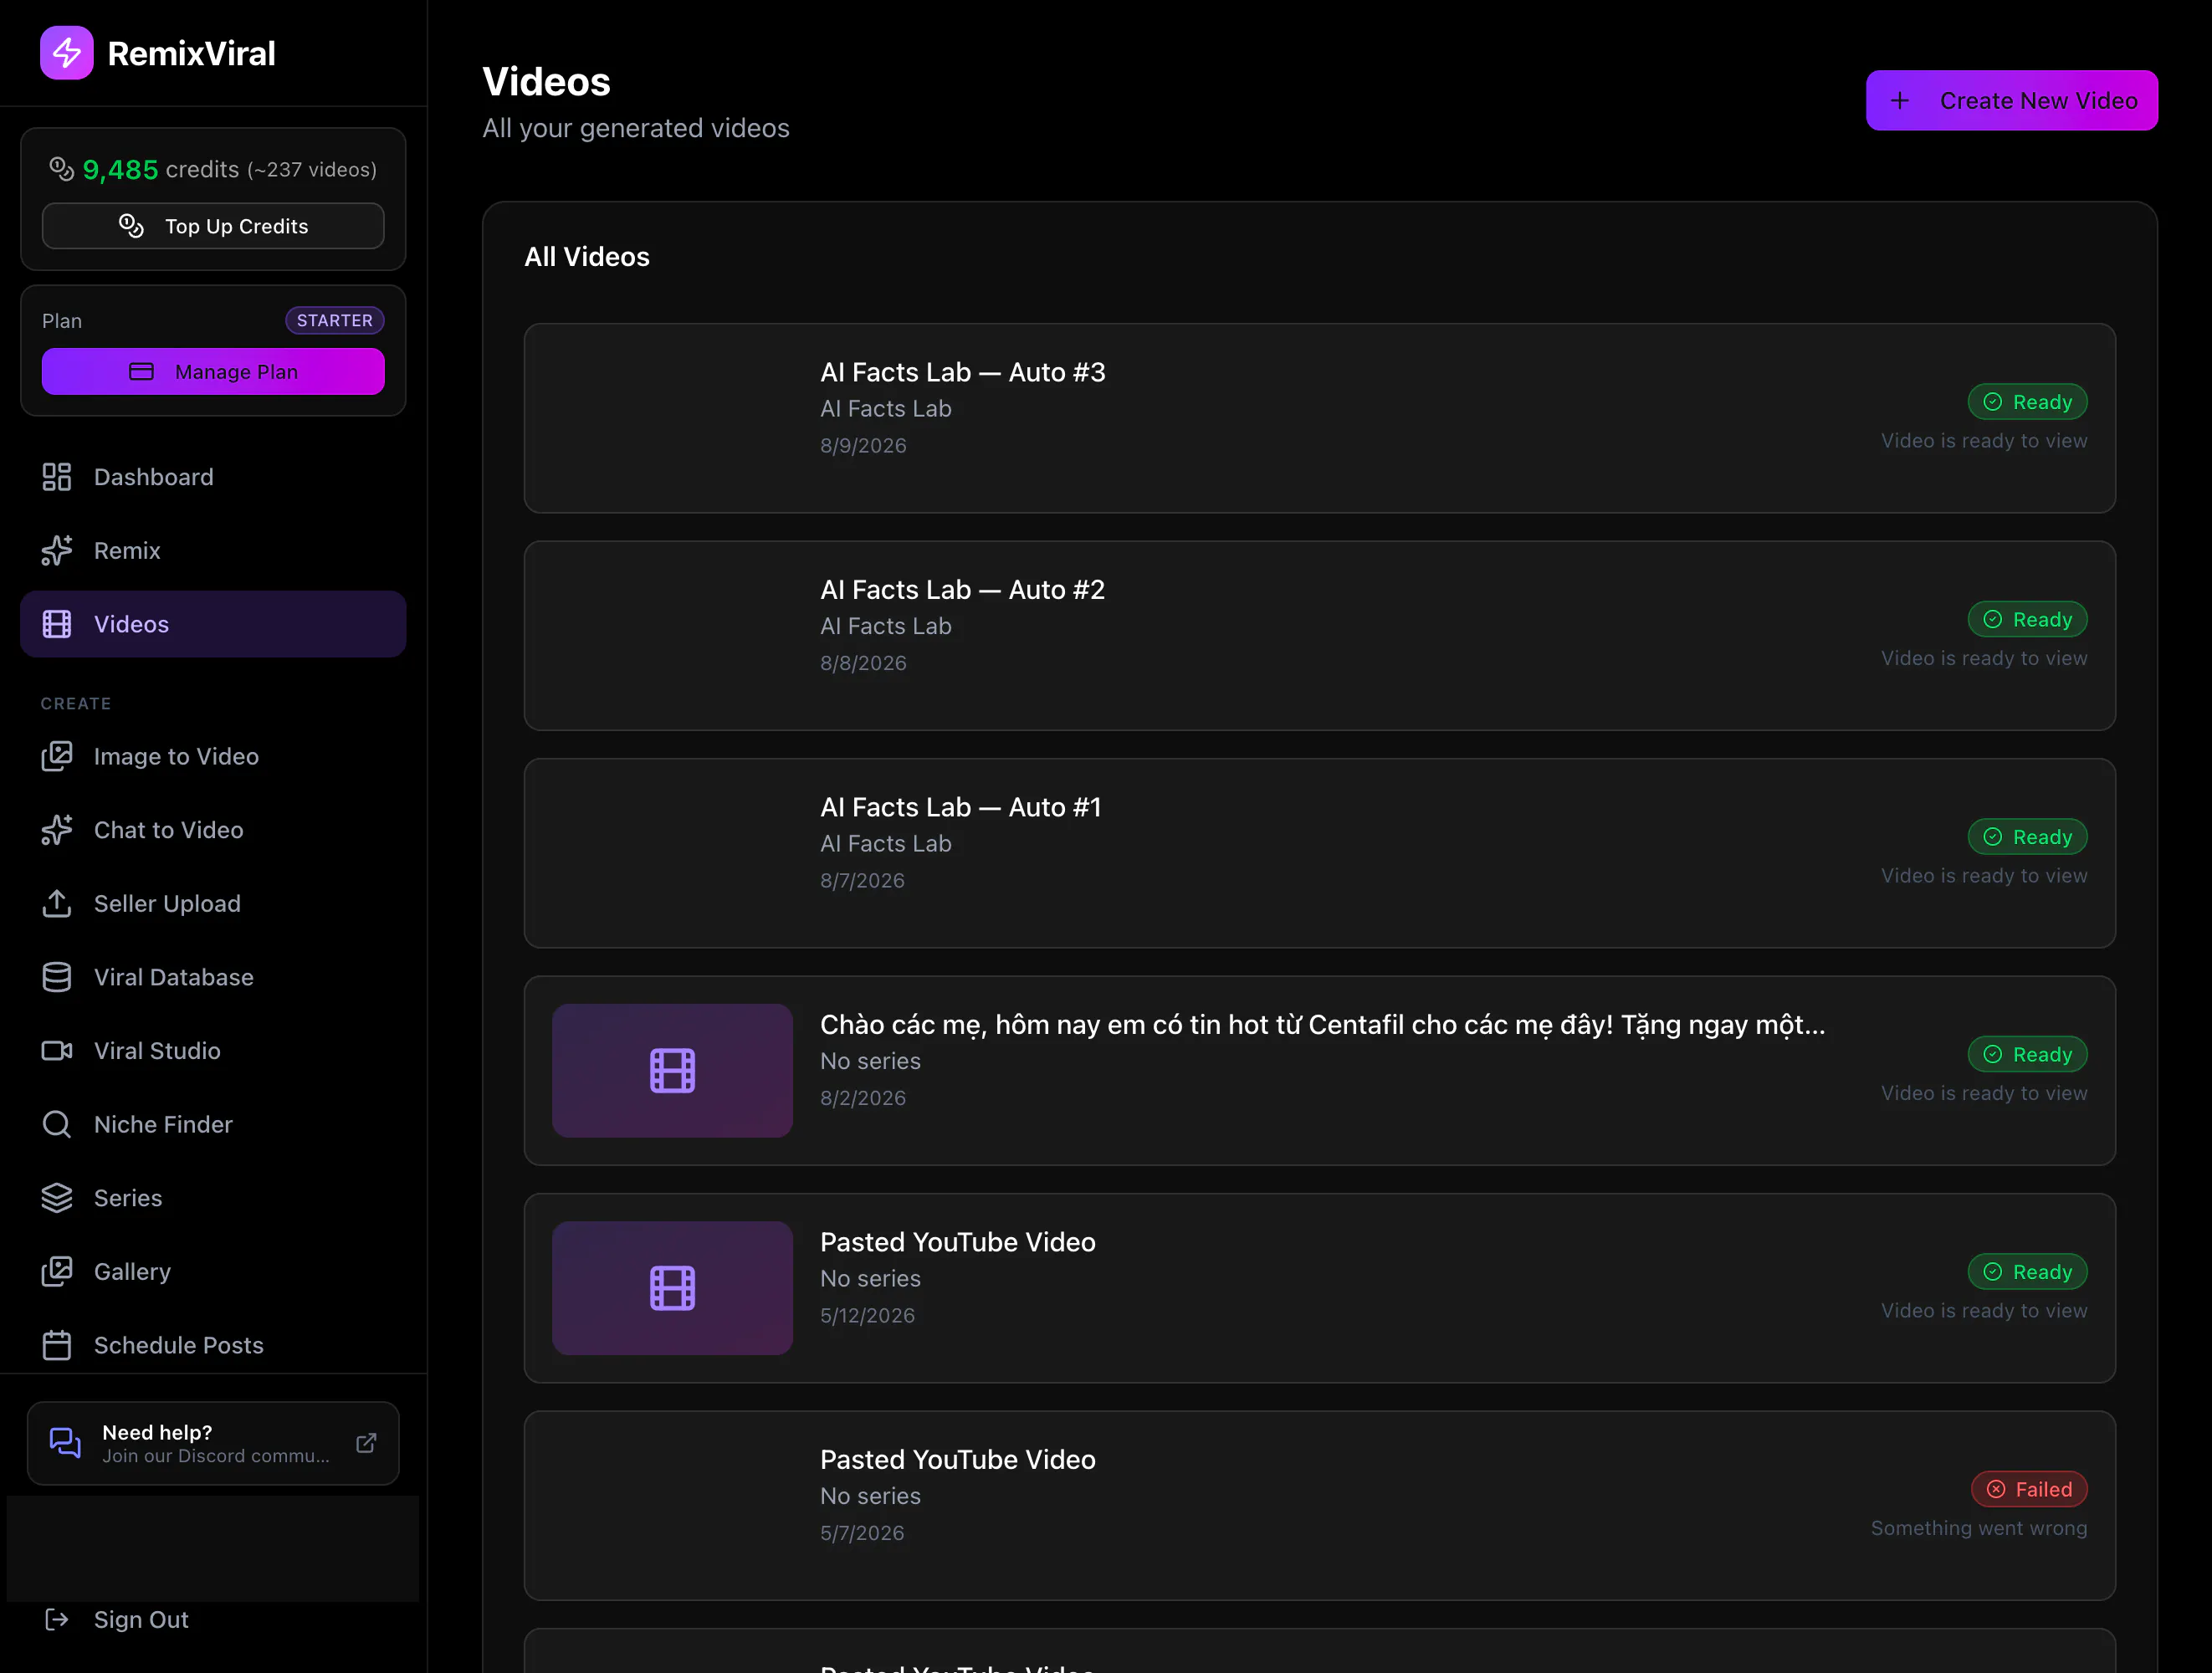
Task: Click the credits coin icon beside 9,485
Action: point(62,169)
